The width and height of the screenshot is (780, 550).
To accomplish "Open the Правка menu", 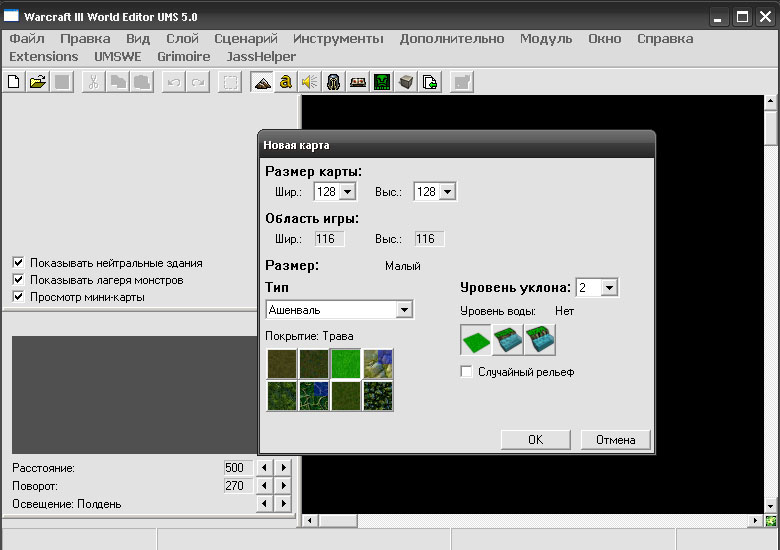I will pyautogui.click(x=85, y=38).
